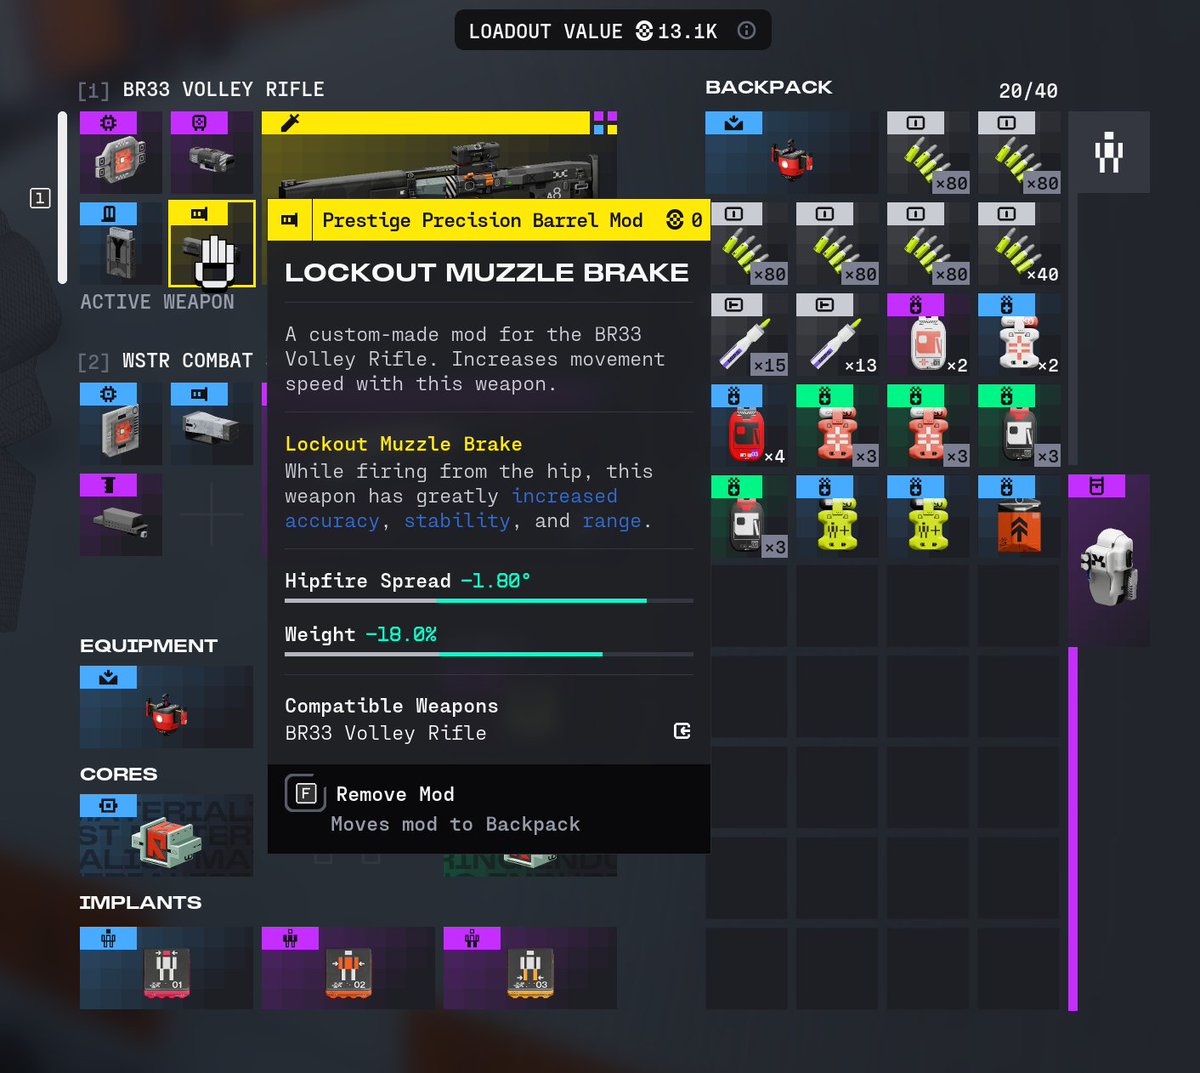Click the BR33 VOLLEY RIFLE slot header
The image size is (1200, 1073).
tap(201, 90)
